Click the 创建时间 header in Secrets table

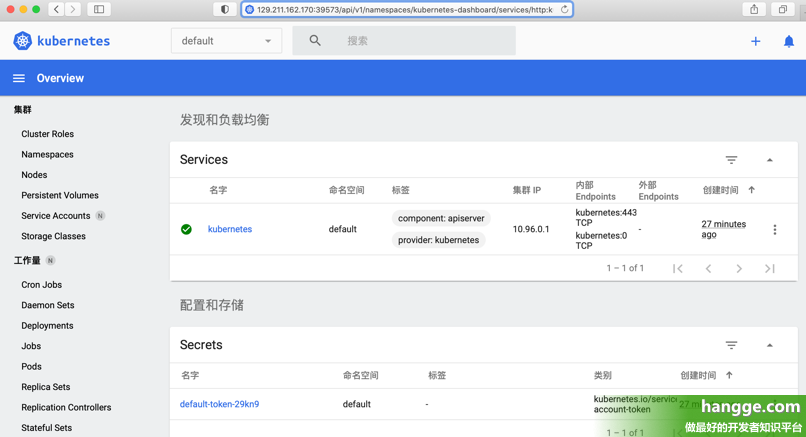698,375
